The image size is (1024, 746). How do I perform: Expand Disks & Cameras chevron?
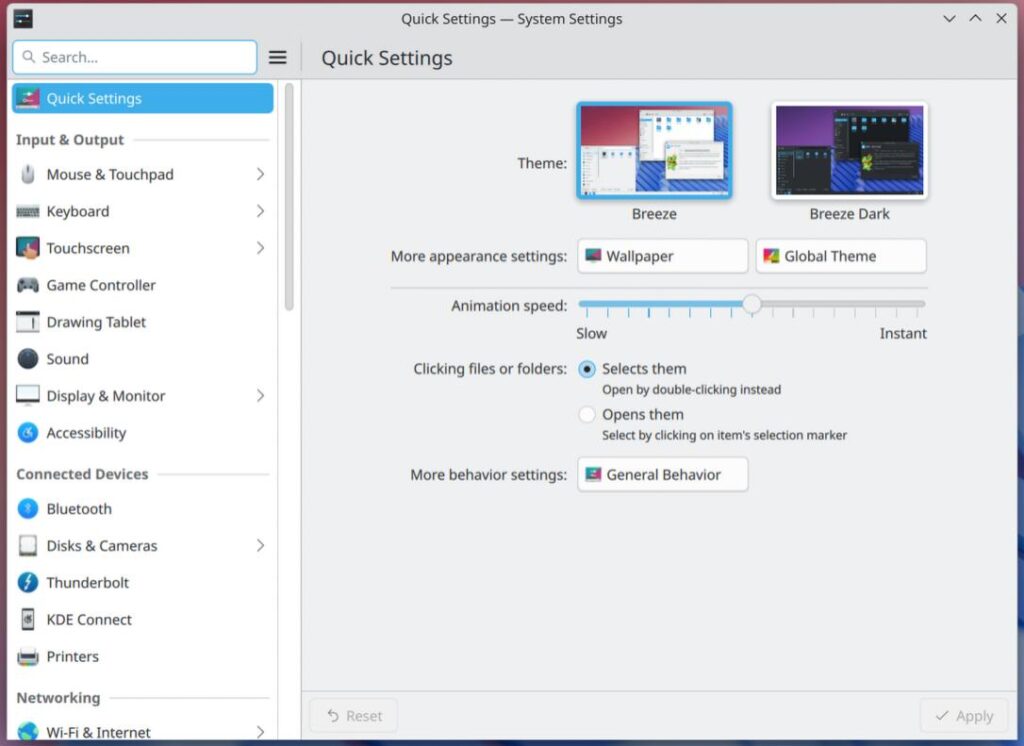point(260,545)
